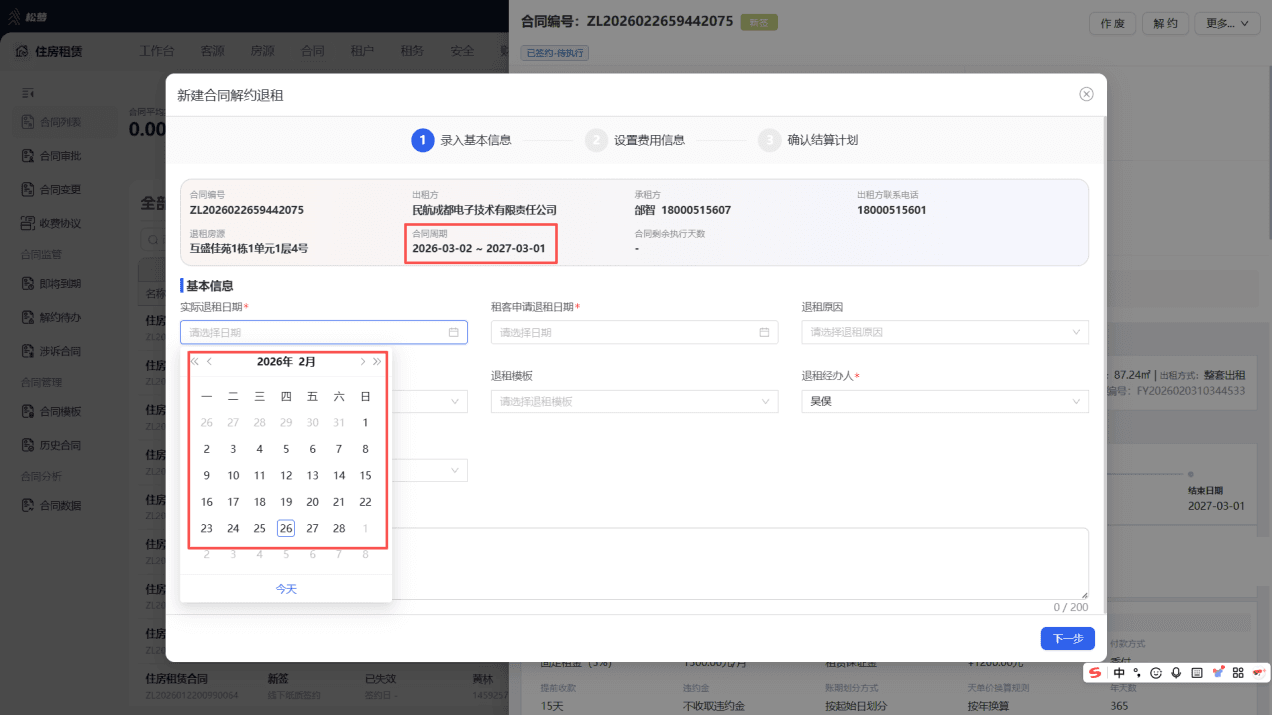Image resolution: width=1272 pixels, height=715 pixels.
Task: Go to previous year in date picker
Action: [x=195, y=362]
